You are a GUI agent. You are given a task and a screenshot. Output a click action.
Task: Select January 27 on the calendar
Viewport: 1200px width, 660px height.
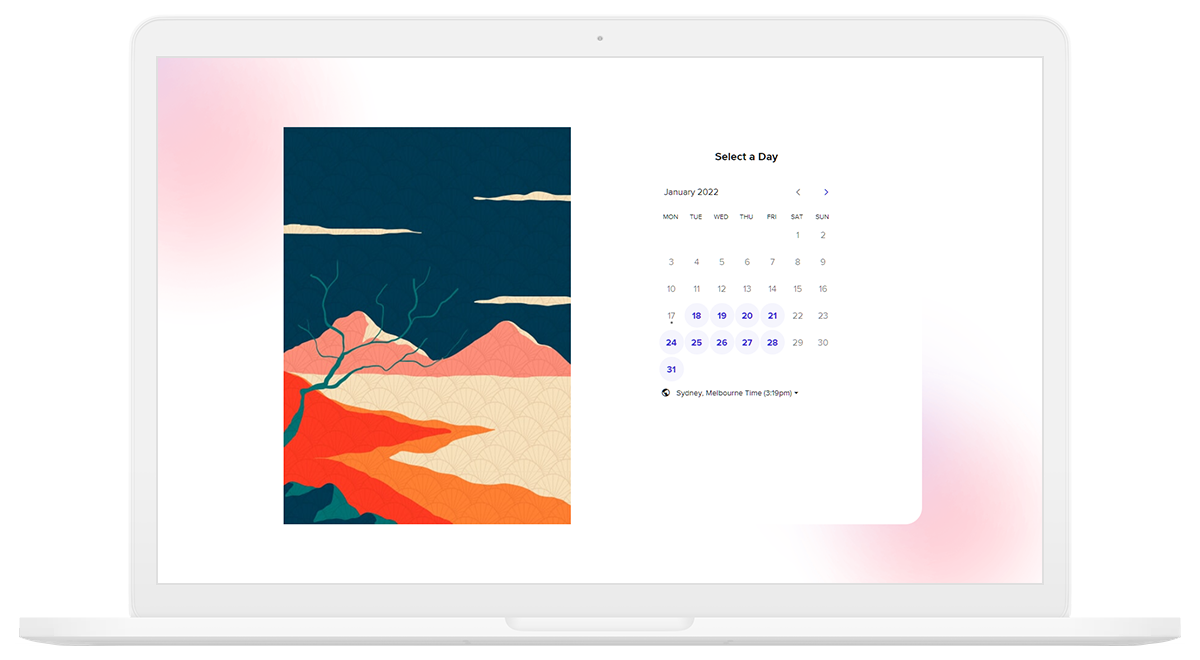click(x=747, y=343)
